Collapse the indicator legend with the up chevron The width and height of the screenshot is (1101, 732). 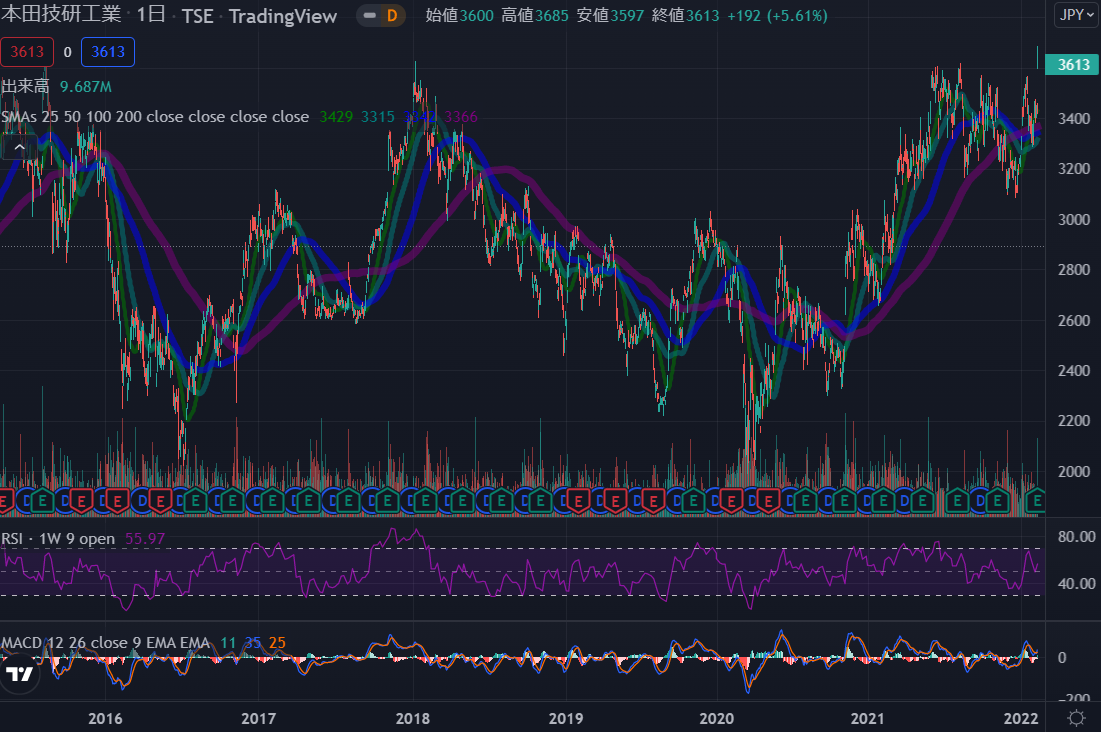pos(20,148)
